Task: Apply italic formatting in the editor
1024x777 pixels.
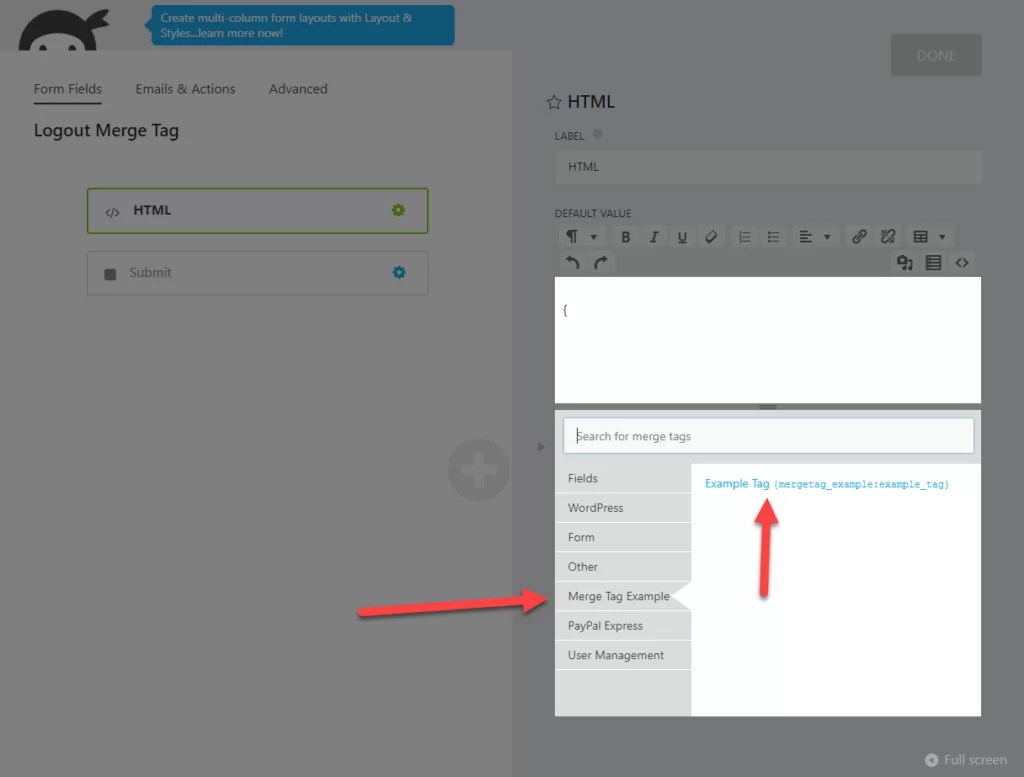Action: (x=653, y=236)
